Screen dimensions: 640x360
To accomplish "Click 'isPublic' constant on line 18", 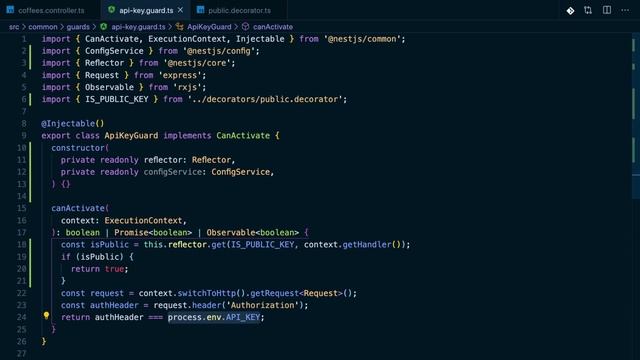I will (x=109, y=244).
